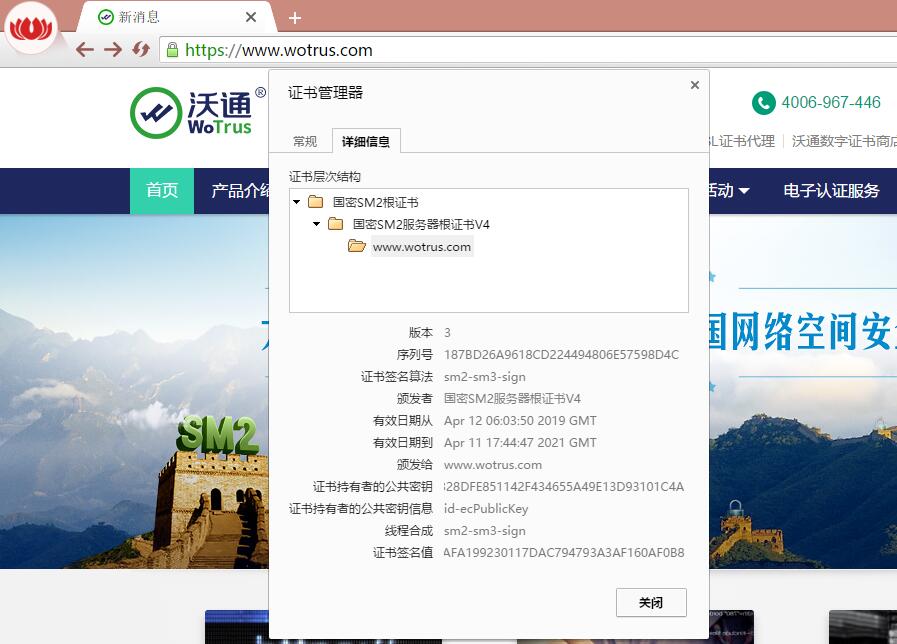Collapse the 国密SM2根证书 tree node
This screenshot has width=897, height=644.
click(x=297, y=202)
